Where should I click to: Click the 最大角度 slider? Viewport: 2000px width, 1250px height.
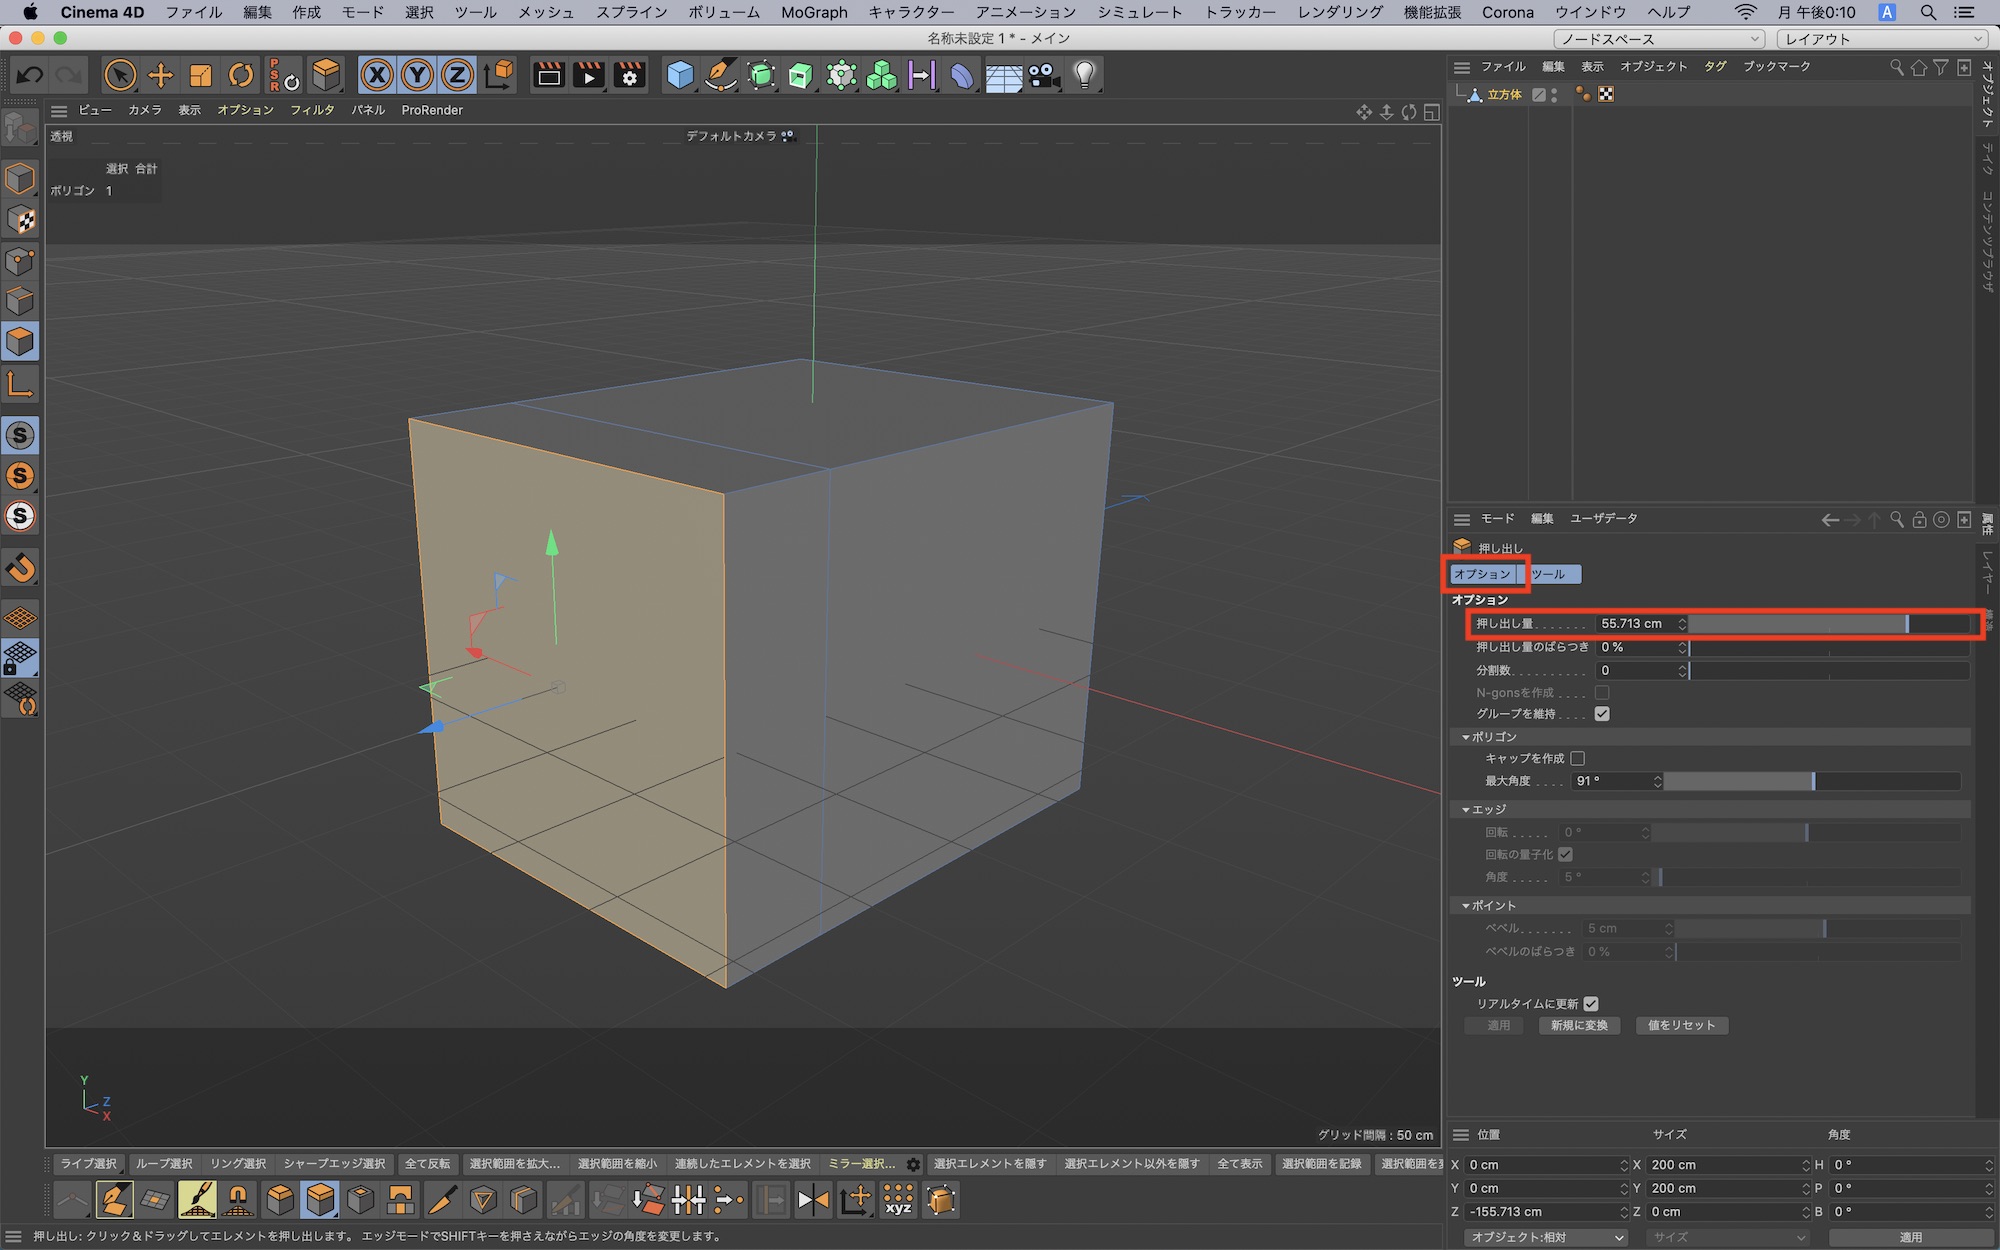pyautogui.click(x=1811, y=781)
